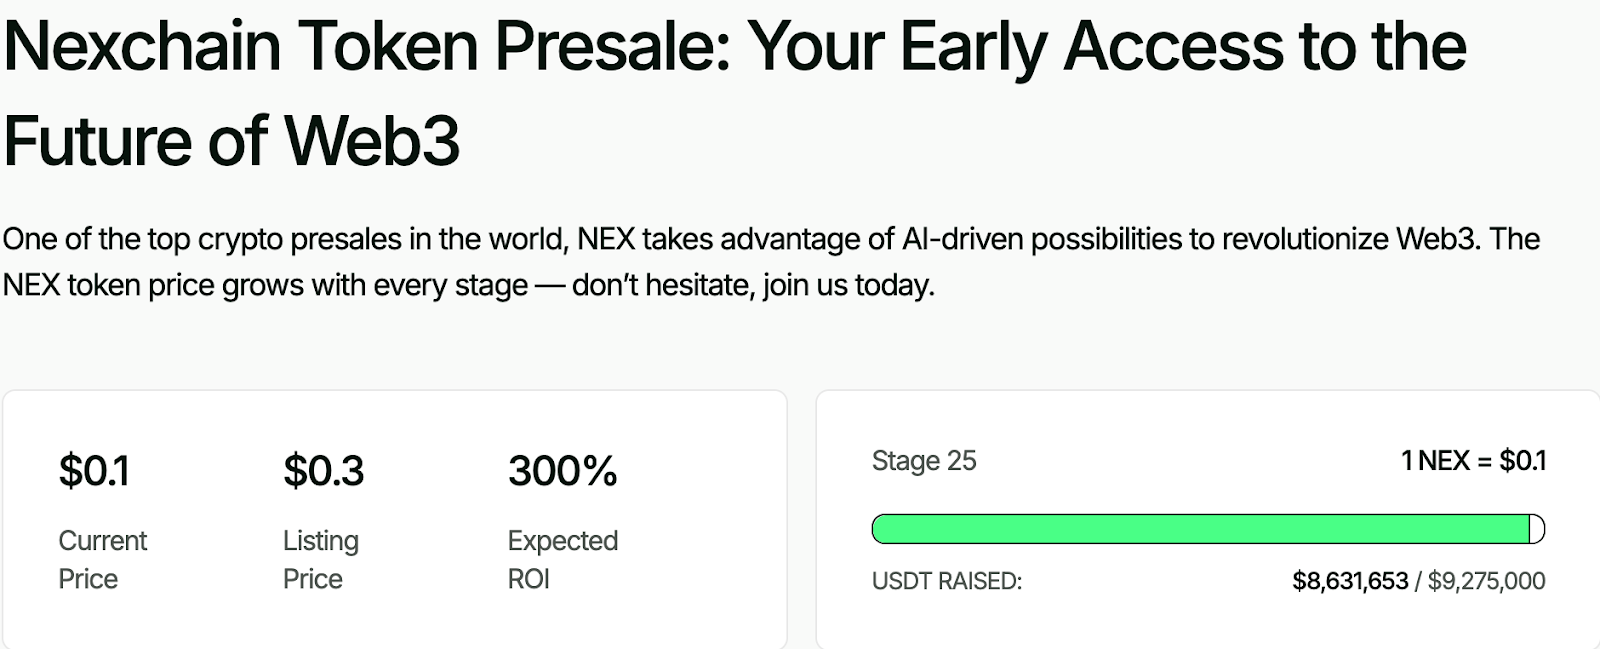1600x649 pixels.
Task: Click the $0.1 current price value
Action: (x=94, y=471)
